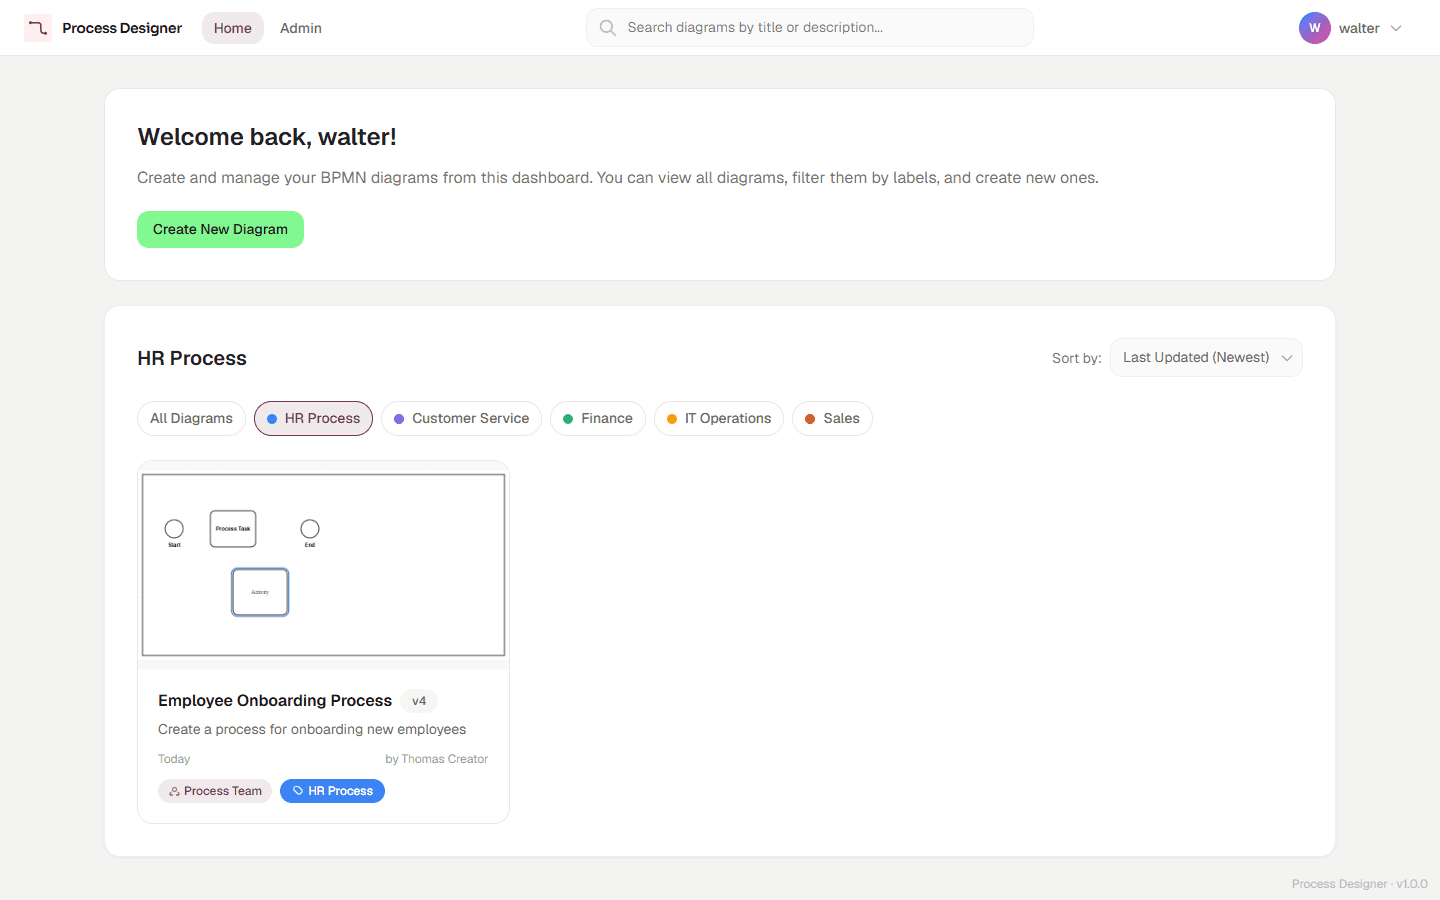The image size is (1440, 900).
Task: Click the 'by Thomas Creator' author text
Action: click(437, 759)
